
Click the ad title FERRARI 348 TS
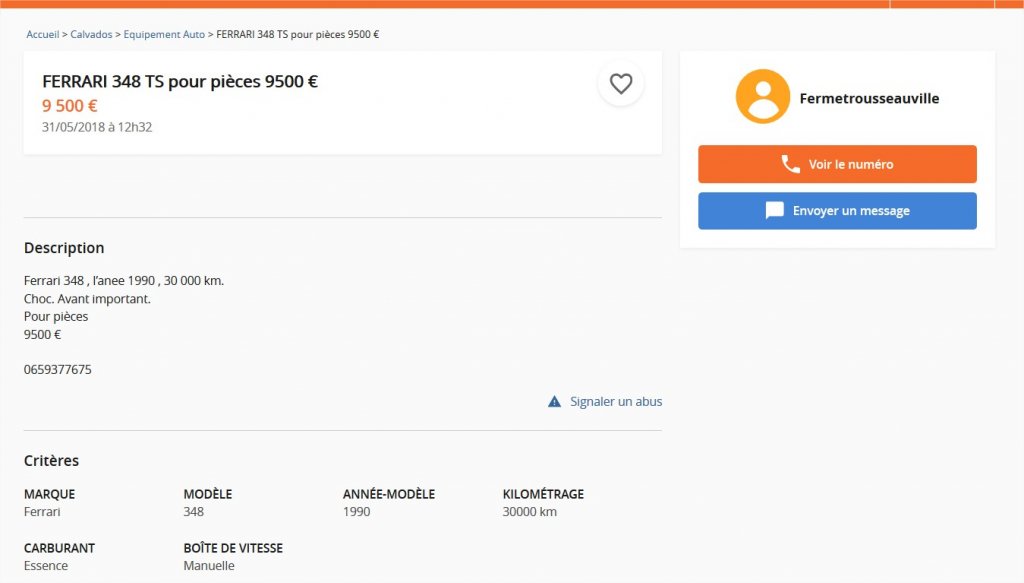coord(180,82)
